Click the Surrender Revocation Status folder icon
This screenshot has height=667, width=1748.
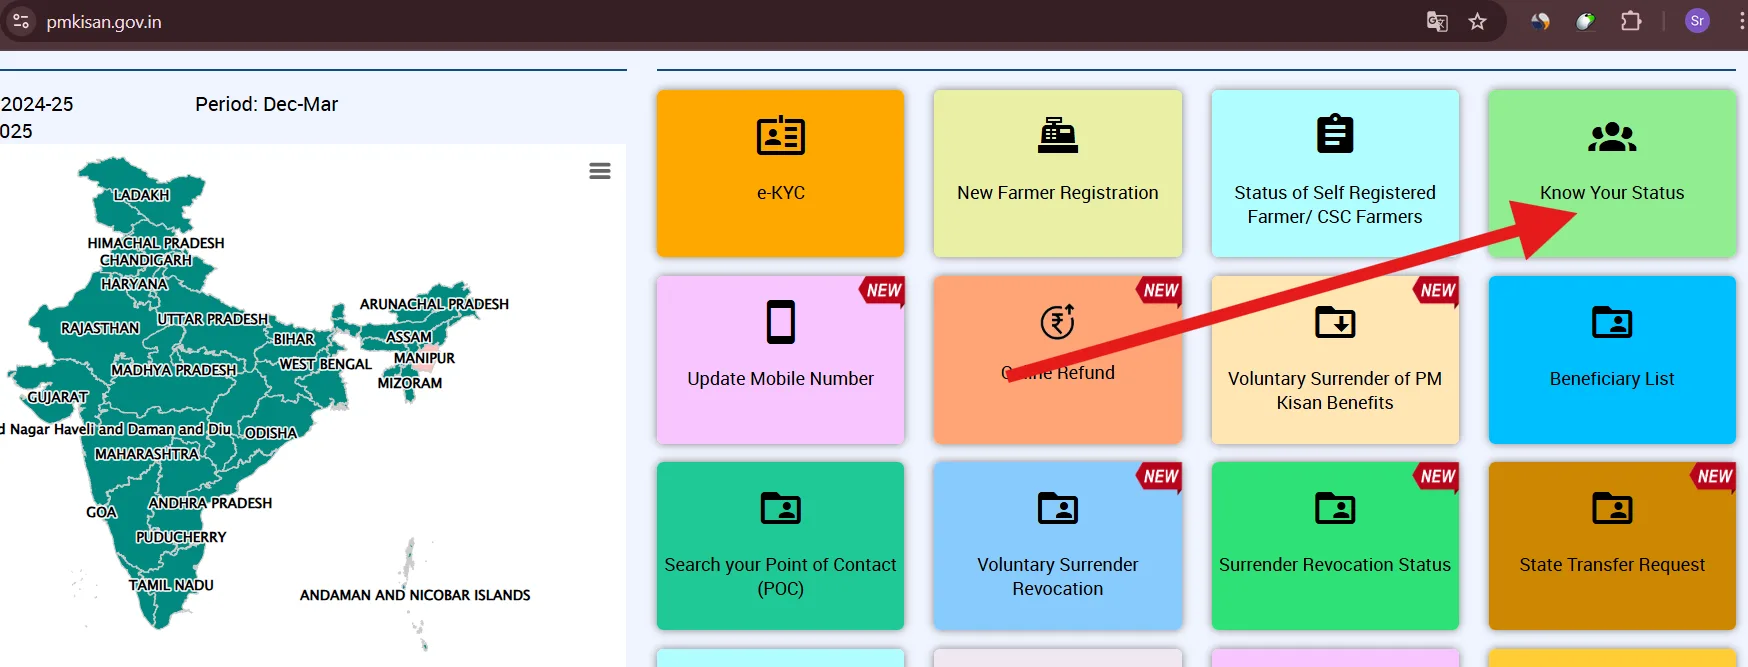click(1335, 508)
